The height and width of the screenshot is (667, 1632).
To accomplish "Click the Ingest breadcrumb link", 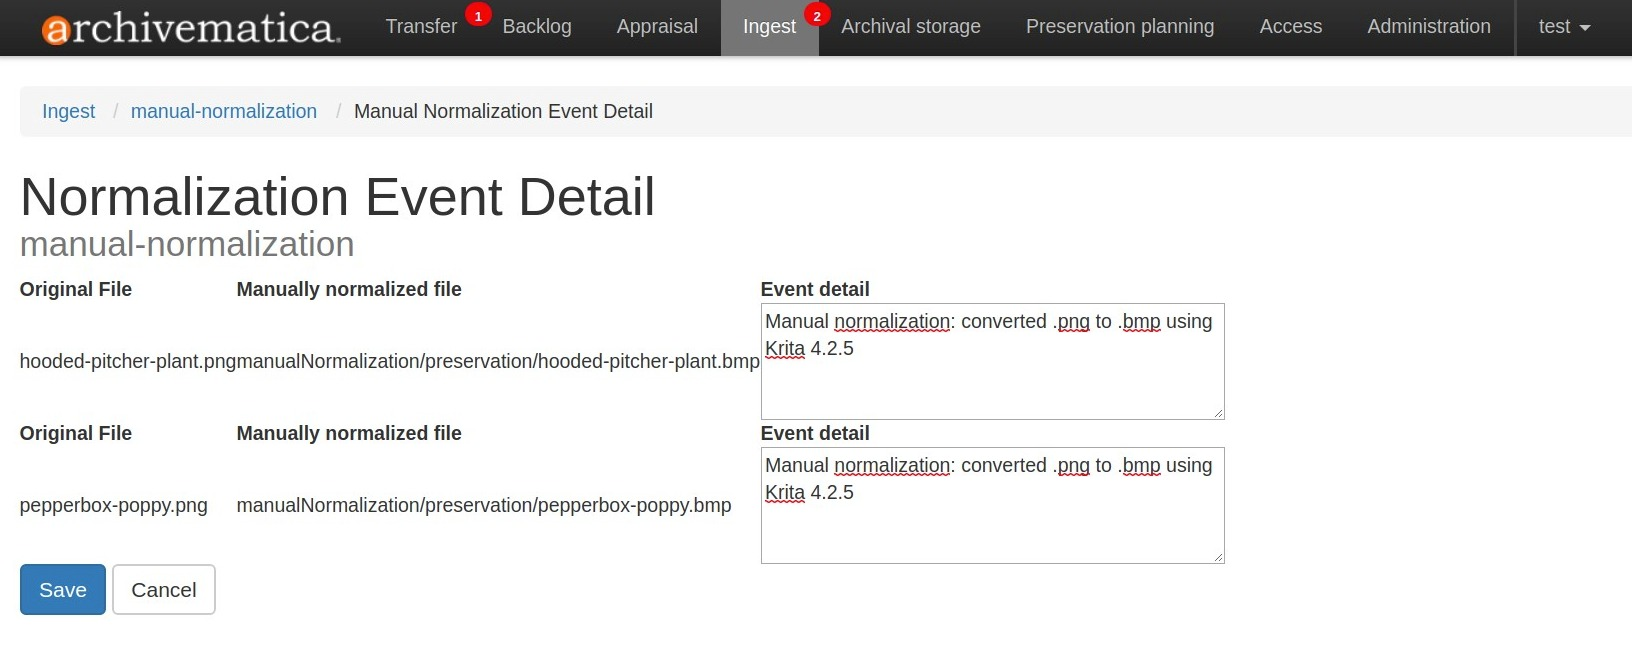I will [x=68, y=111].
